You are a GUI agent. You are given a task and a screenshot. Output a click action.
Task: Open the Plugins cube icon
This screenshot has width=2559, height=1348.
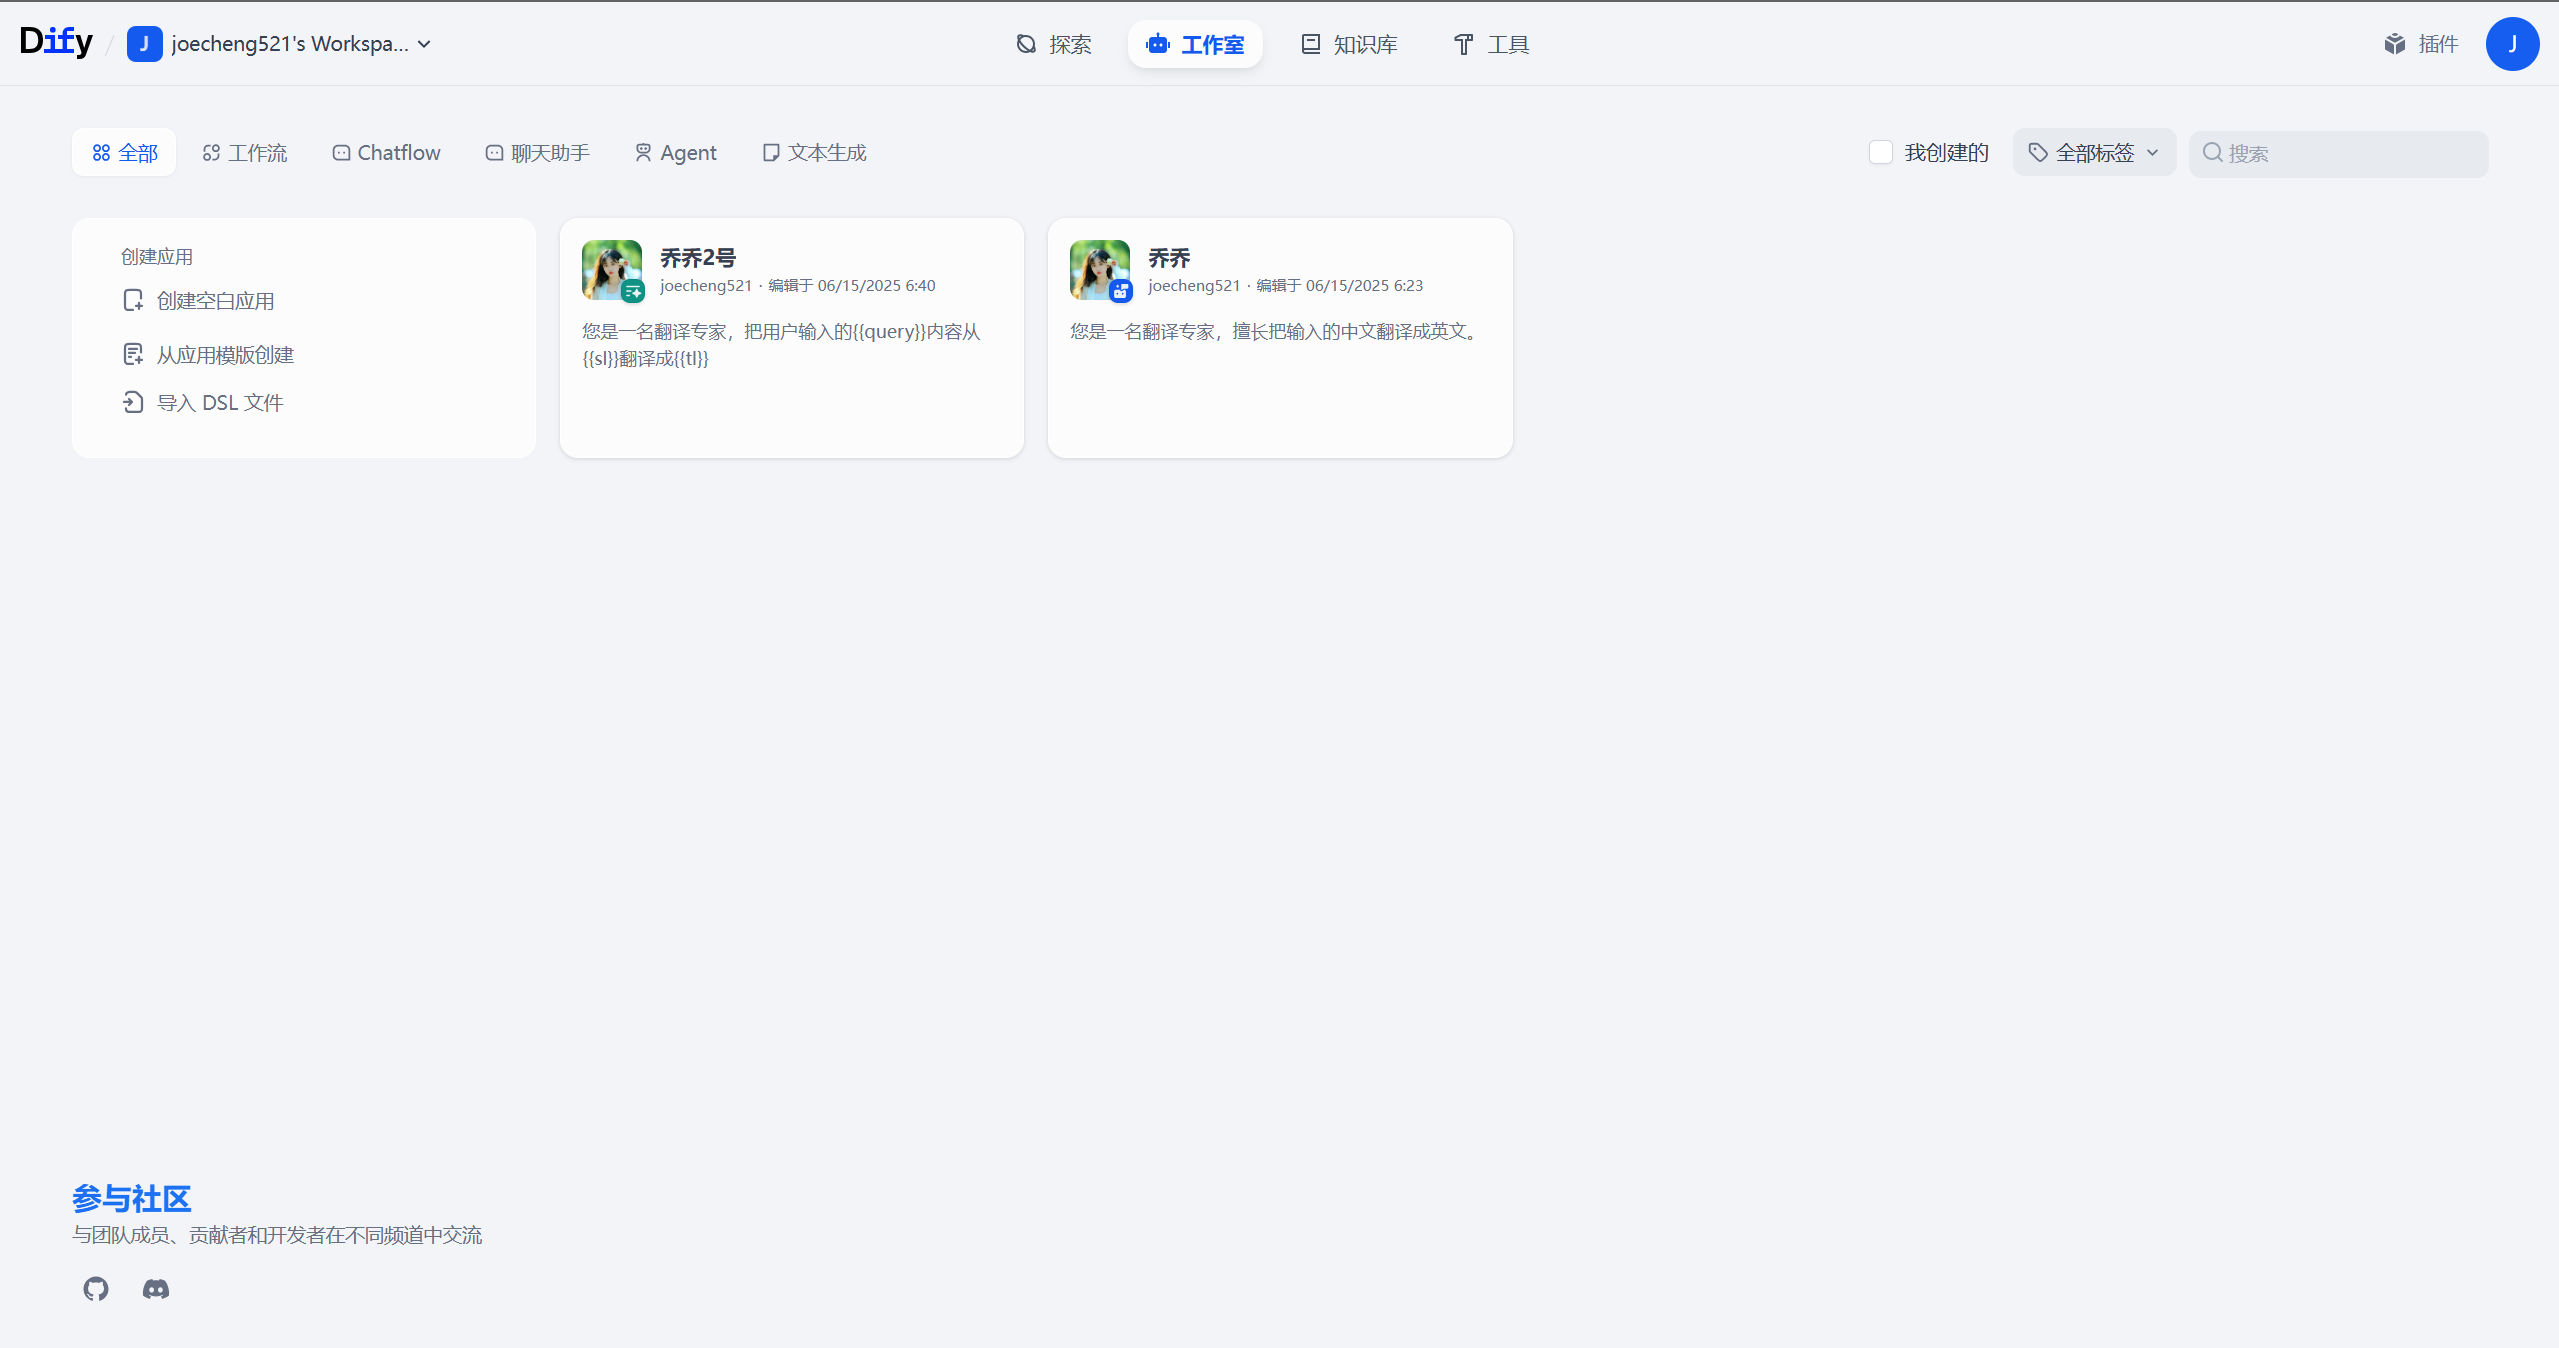coord(2395,44)
